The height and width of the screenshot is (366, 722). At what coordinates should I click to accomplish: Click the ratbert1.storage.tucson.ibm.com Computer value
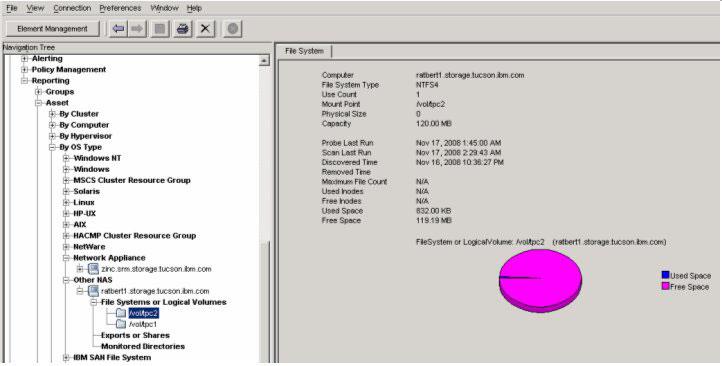click(x=470, y=75)
